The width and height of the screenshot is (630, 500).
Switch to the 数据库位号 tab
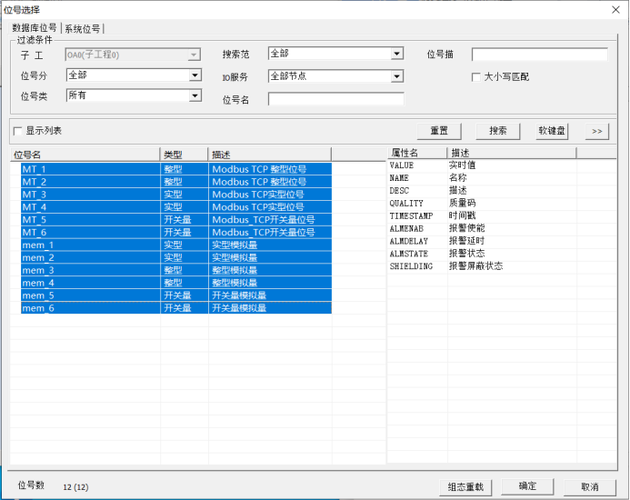[x=35, y=28]
